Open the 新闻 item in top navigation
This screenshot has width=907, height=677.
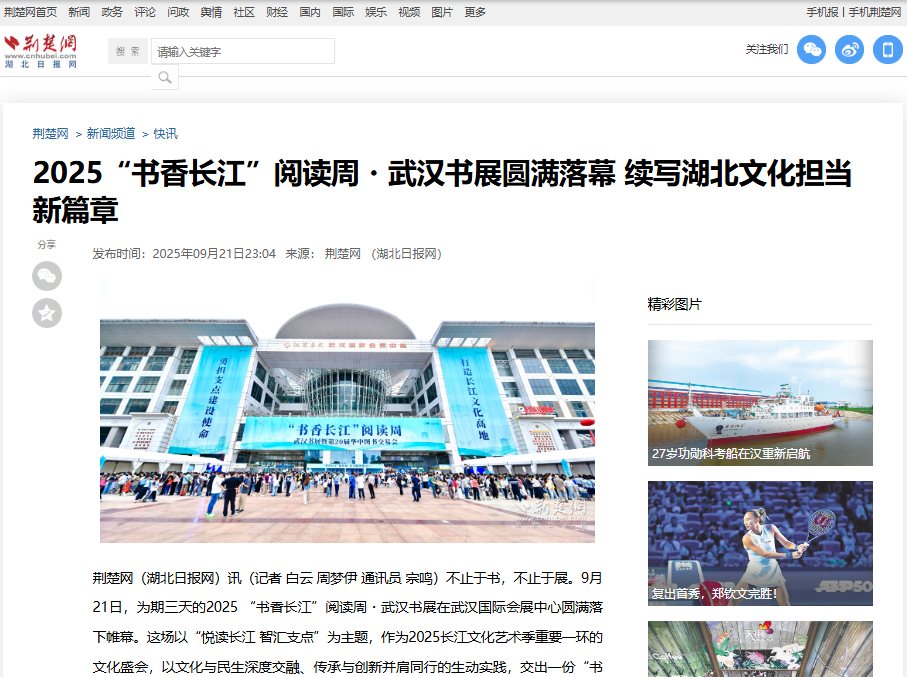click(79, 12)
